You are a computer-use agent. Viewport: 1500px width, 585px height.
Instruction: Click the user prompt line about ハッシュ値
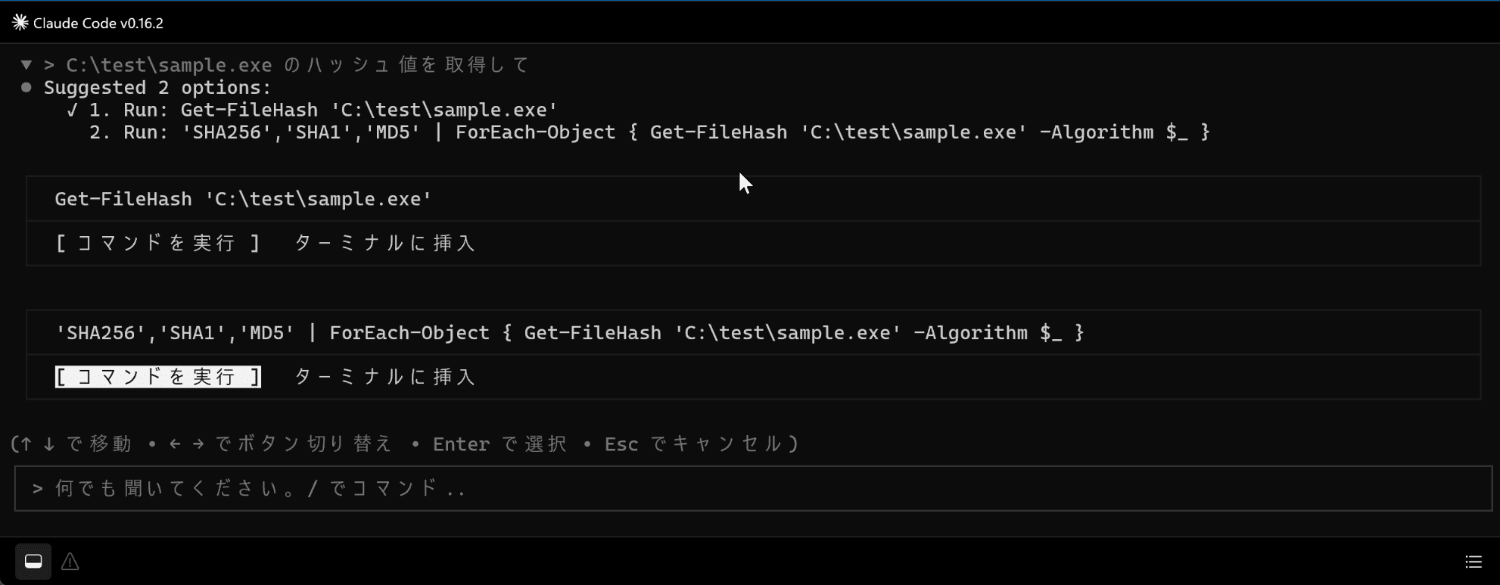[287, 65]
